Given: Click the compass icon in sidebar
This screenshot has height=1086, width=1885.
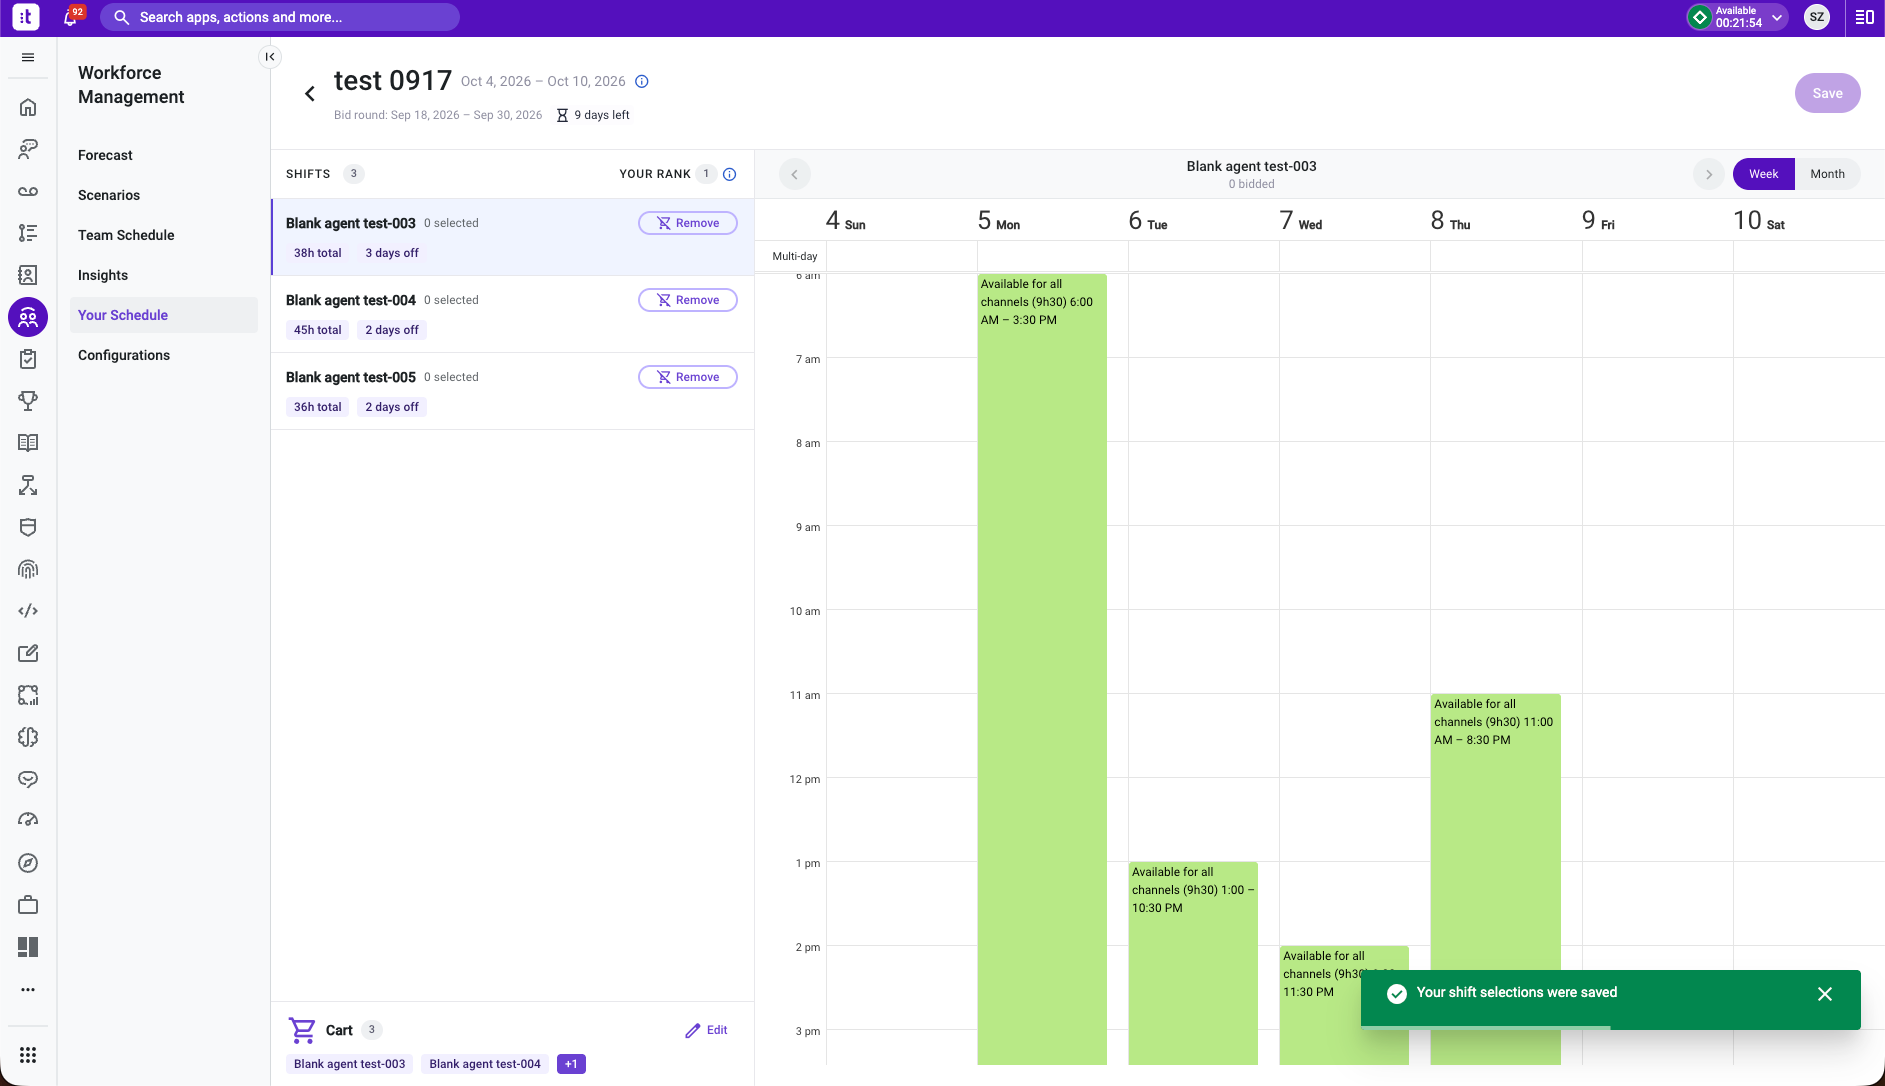Looking at the screenshot, I should (x=28, y=863).
